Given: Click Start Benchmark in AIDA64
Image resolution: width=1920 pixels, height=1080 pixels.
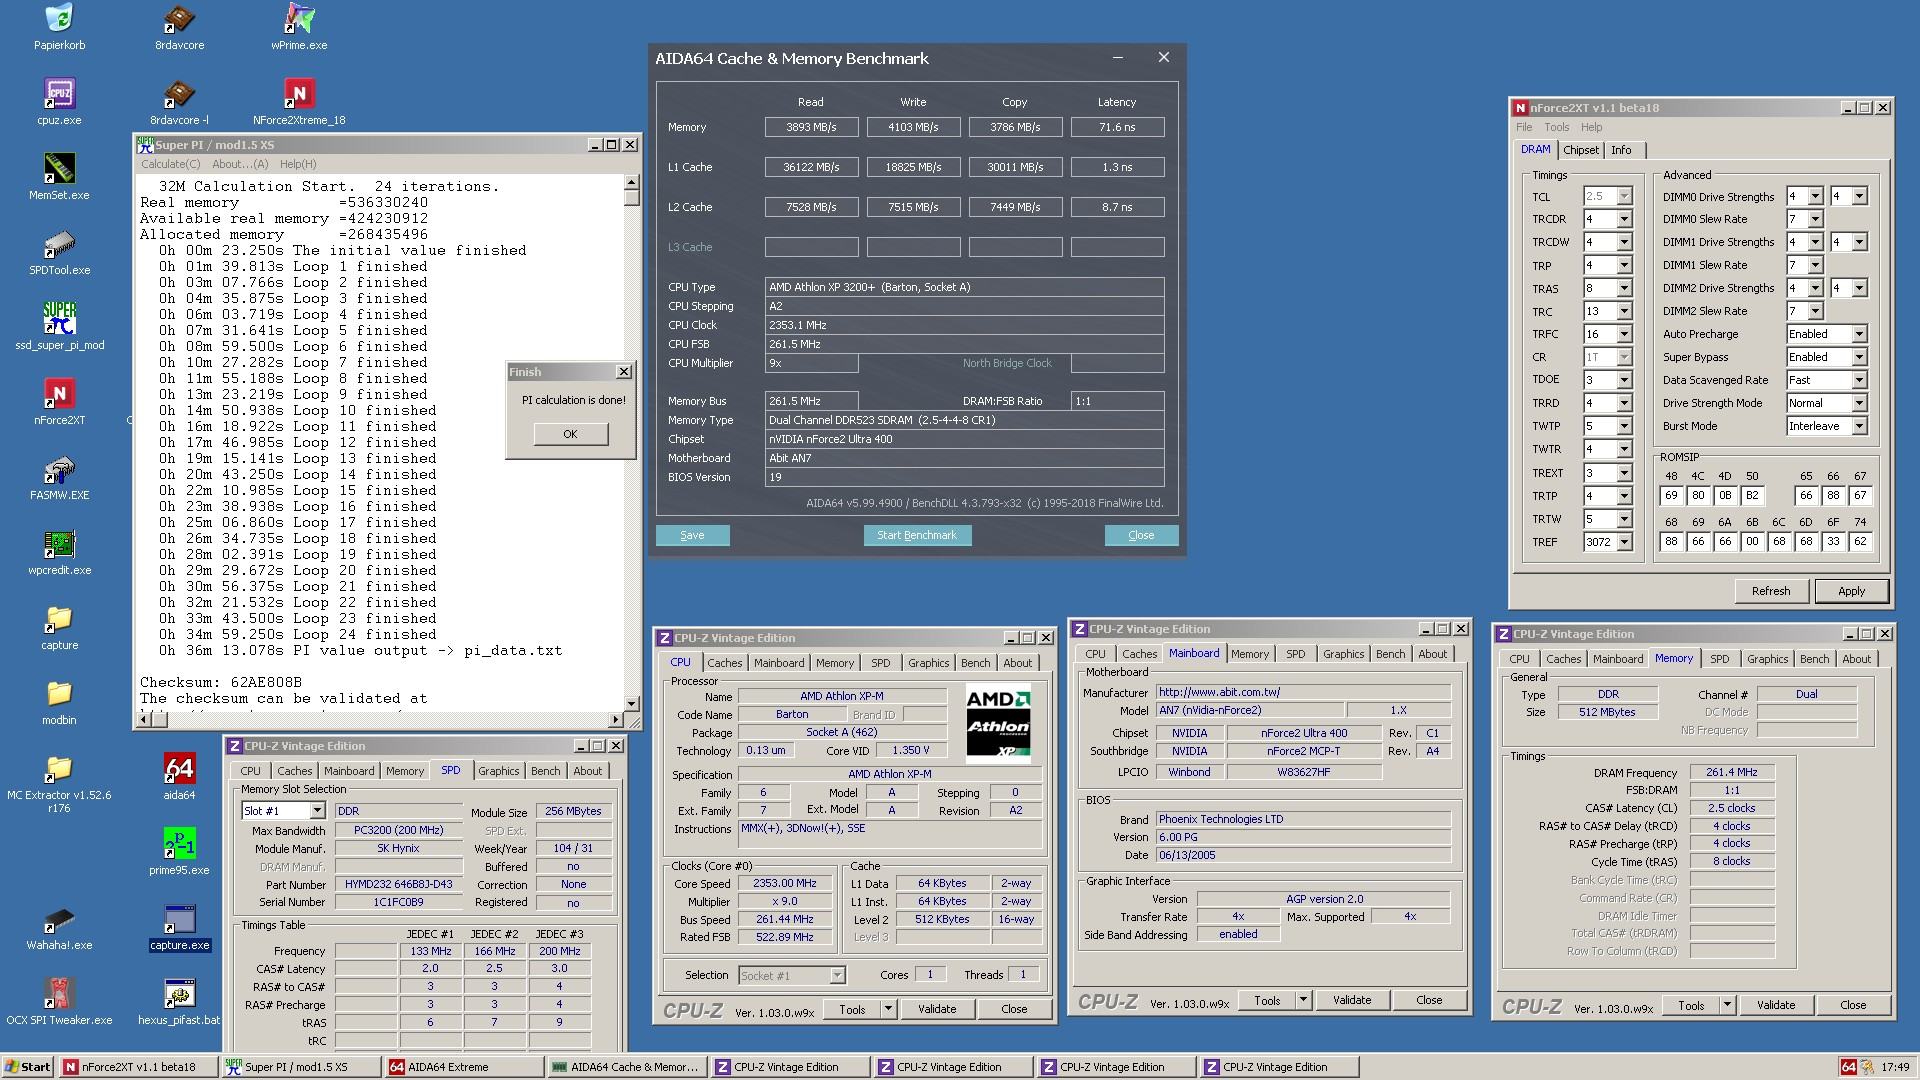Looking at the screenshot, I should click(x=917, y=535).
